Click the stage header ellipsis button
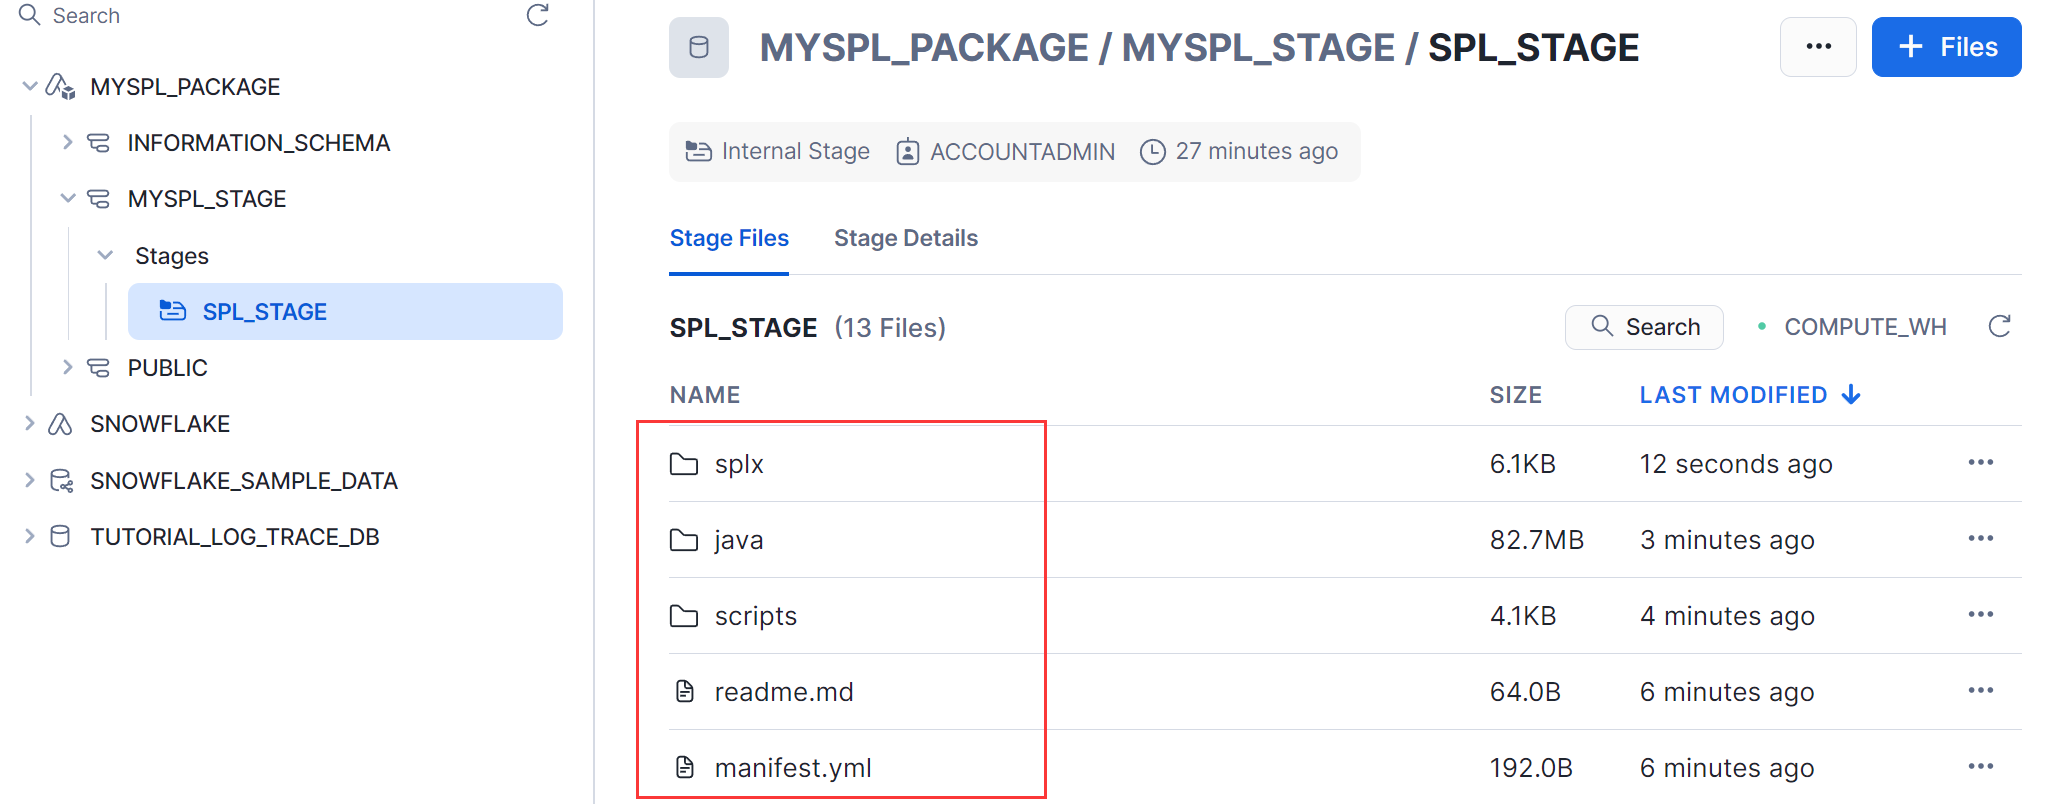This screenshot has width=2062, height=804. coord(1818,47)
